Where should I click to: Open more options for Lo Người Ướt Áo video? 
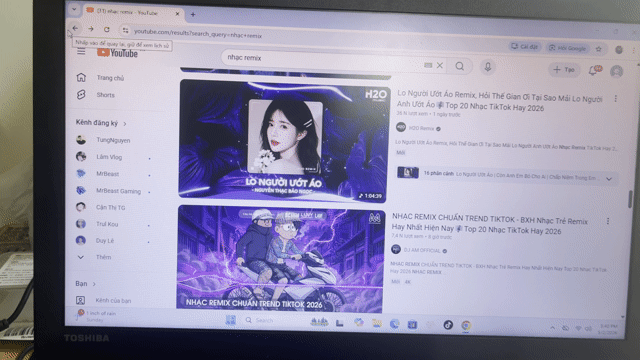coord(616,99)
